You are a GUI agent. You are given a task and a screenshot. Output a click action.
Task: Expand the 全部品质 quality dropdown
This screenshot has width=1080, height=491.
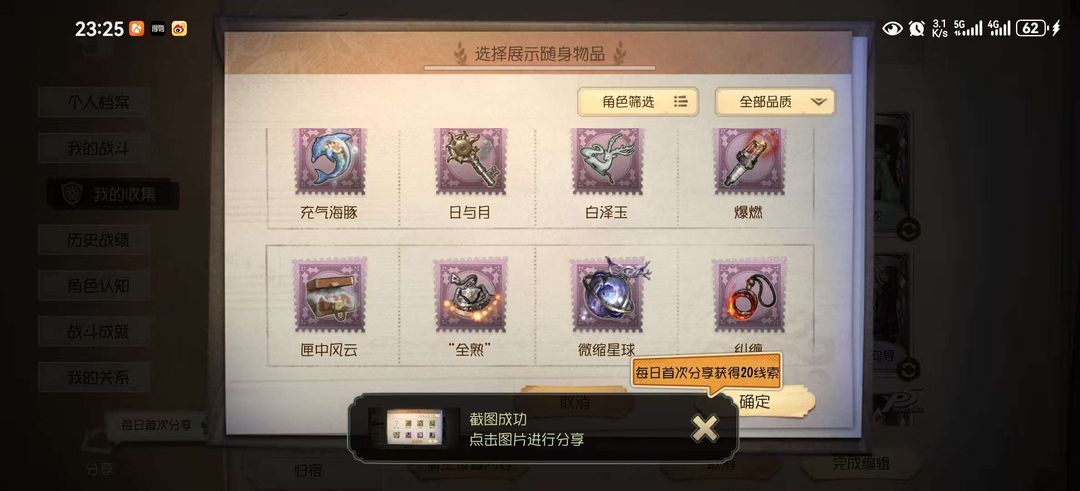775,102
